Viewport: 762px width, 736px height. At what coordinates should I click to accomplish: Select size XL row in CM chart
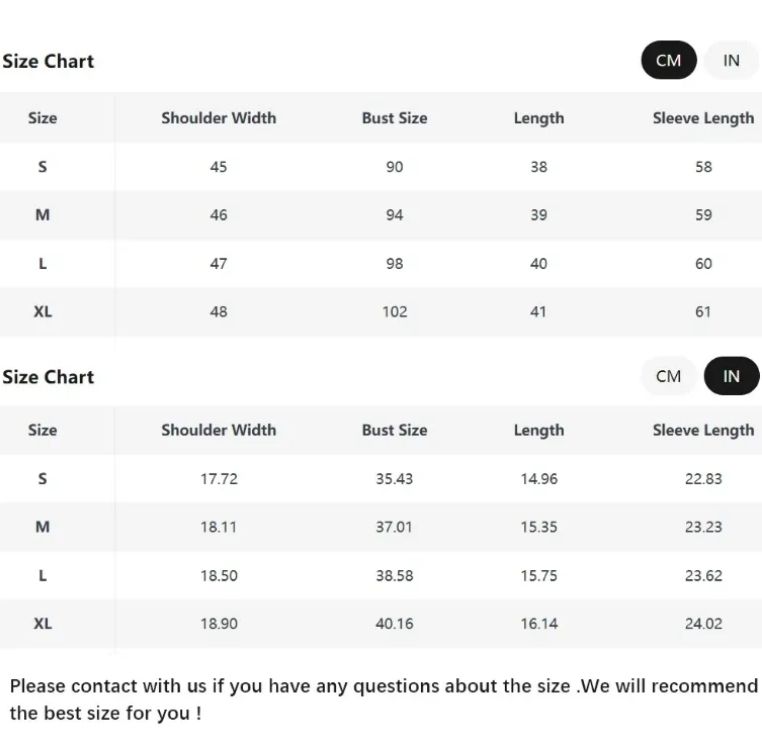381,312
